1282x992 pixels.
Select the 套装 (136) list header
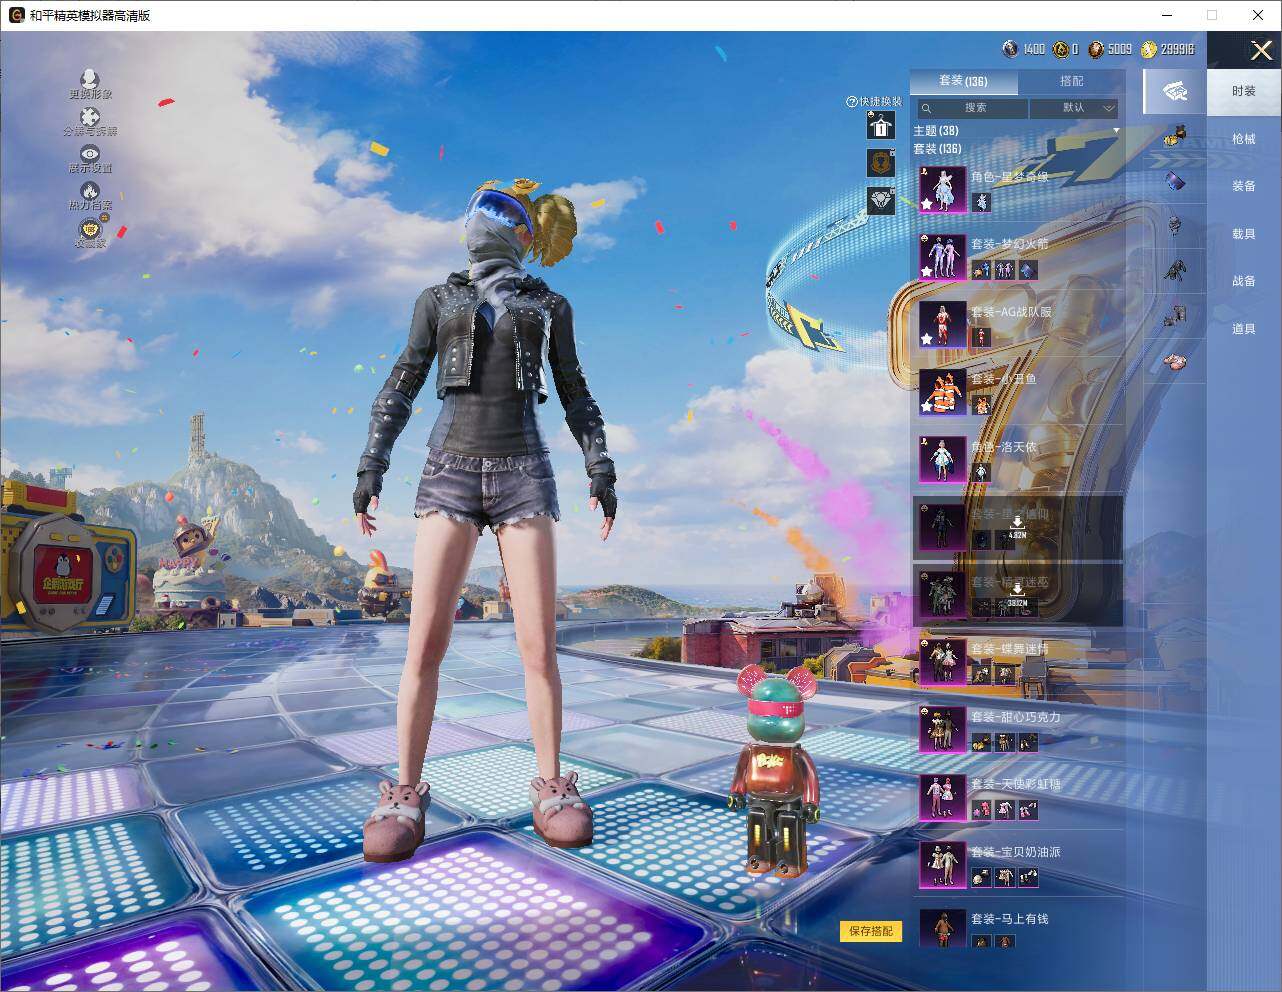pos(937,149)
